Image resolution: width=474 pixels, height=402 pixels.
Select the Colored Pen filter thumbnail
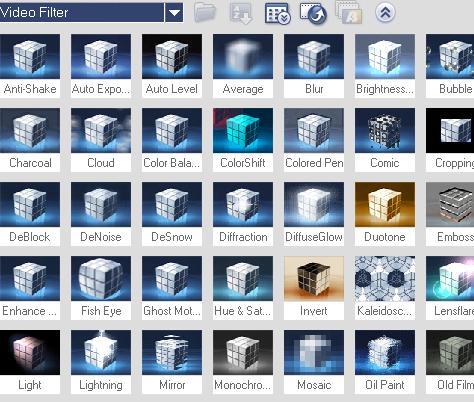tap(314, 130)
